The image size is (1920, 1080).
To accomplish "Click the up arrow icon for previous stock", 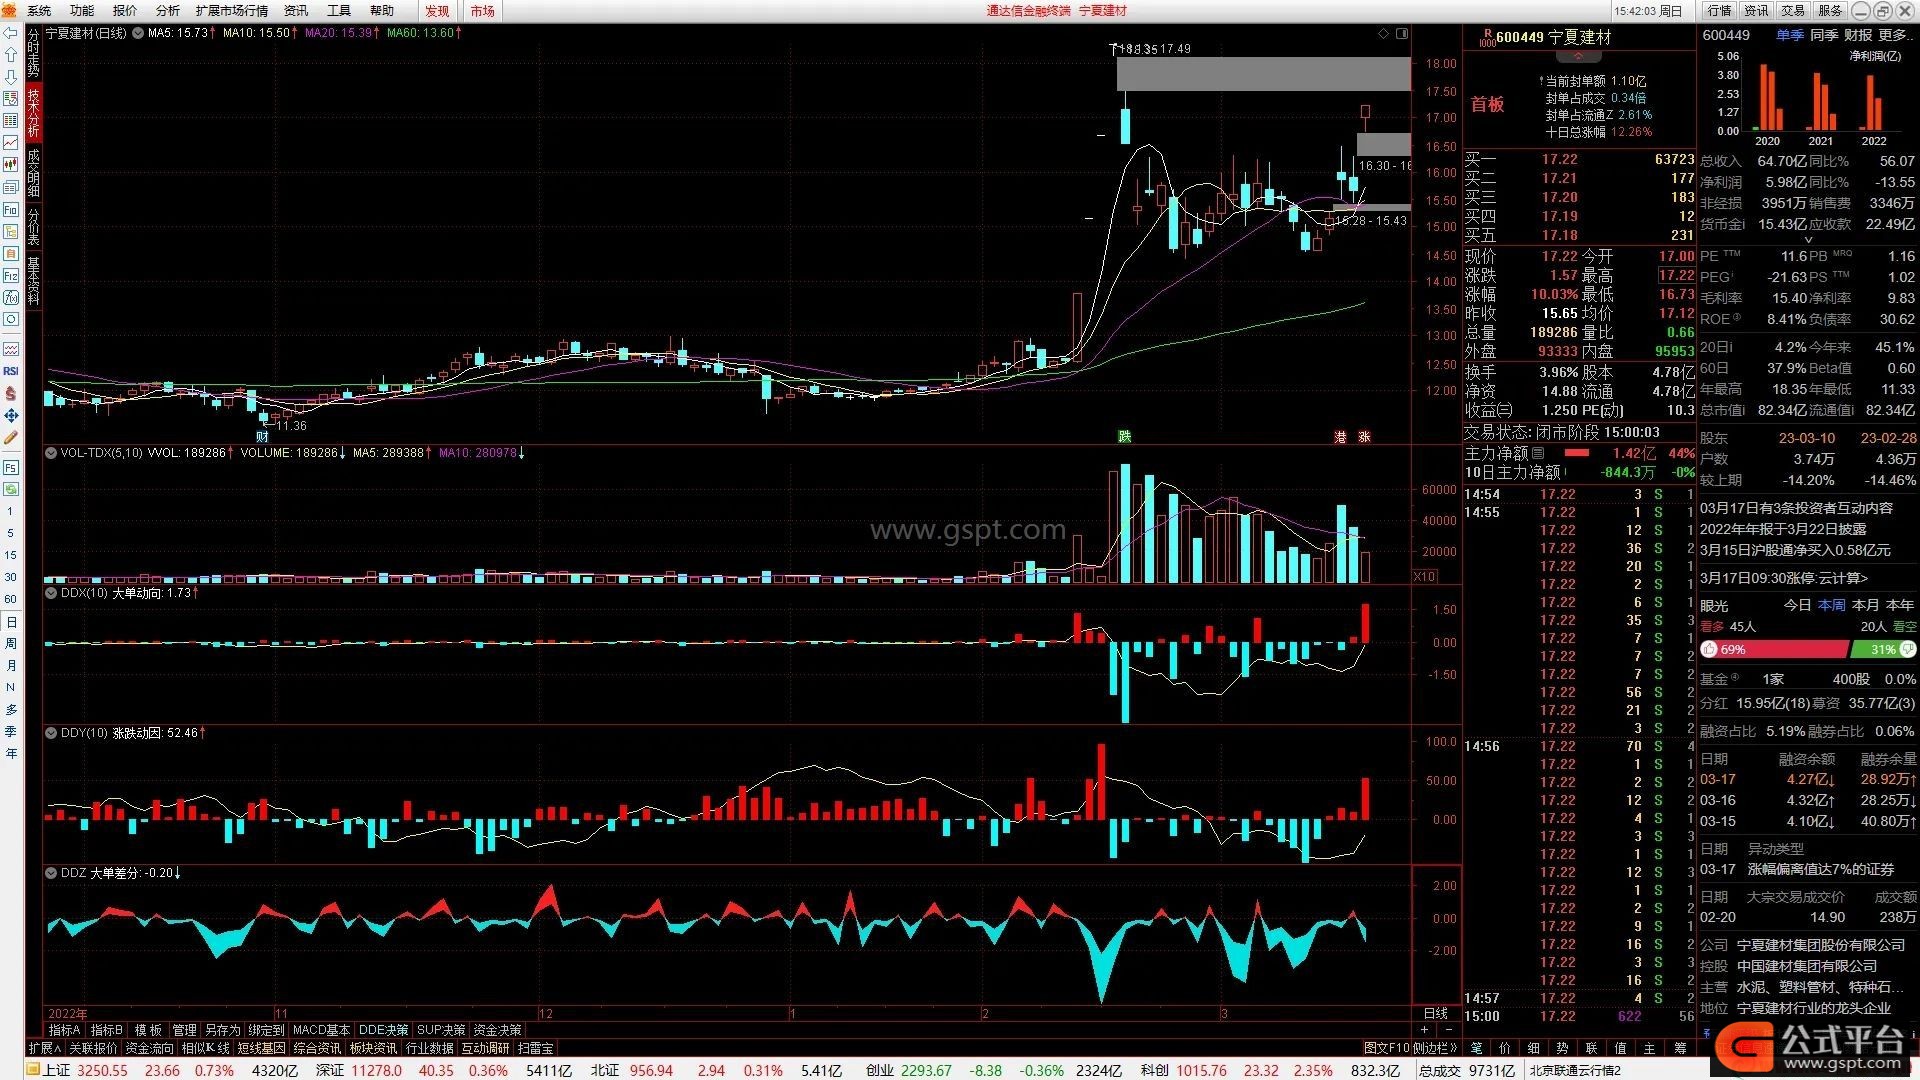I will click(x=11, y=55).
